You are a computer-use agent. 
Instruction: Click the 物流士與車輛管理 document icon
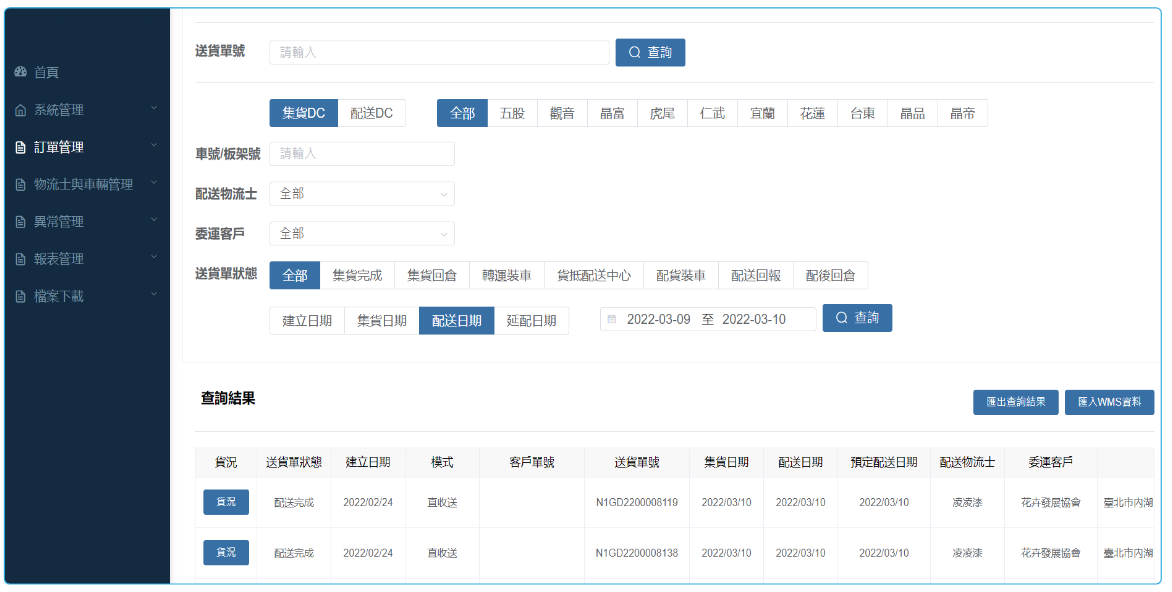[x=20, y=184]
